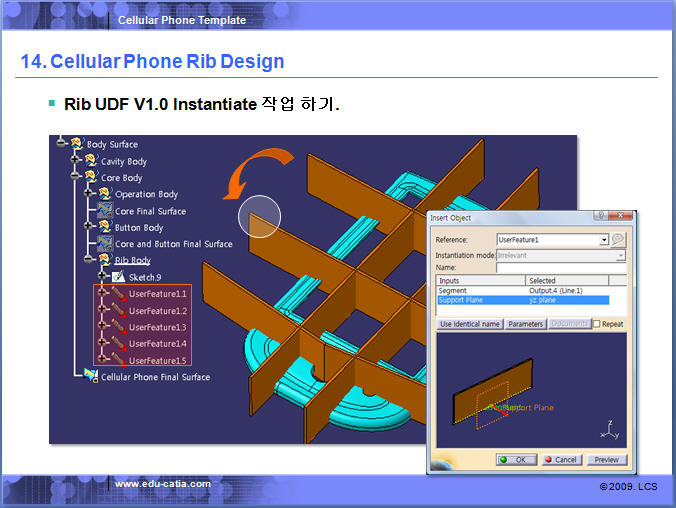Viewport: 676px width, 508px height.
Task: Click the Preview button
Action: pos(606,460)
